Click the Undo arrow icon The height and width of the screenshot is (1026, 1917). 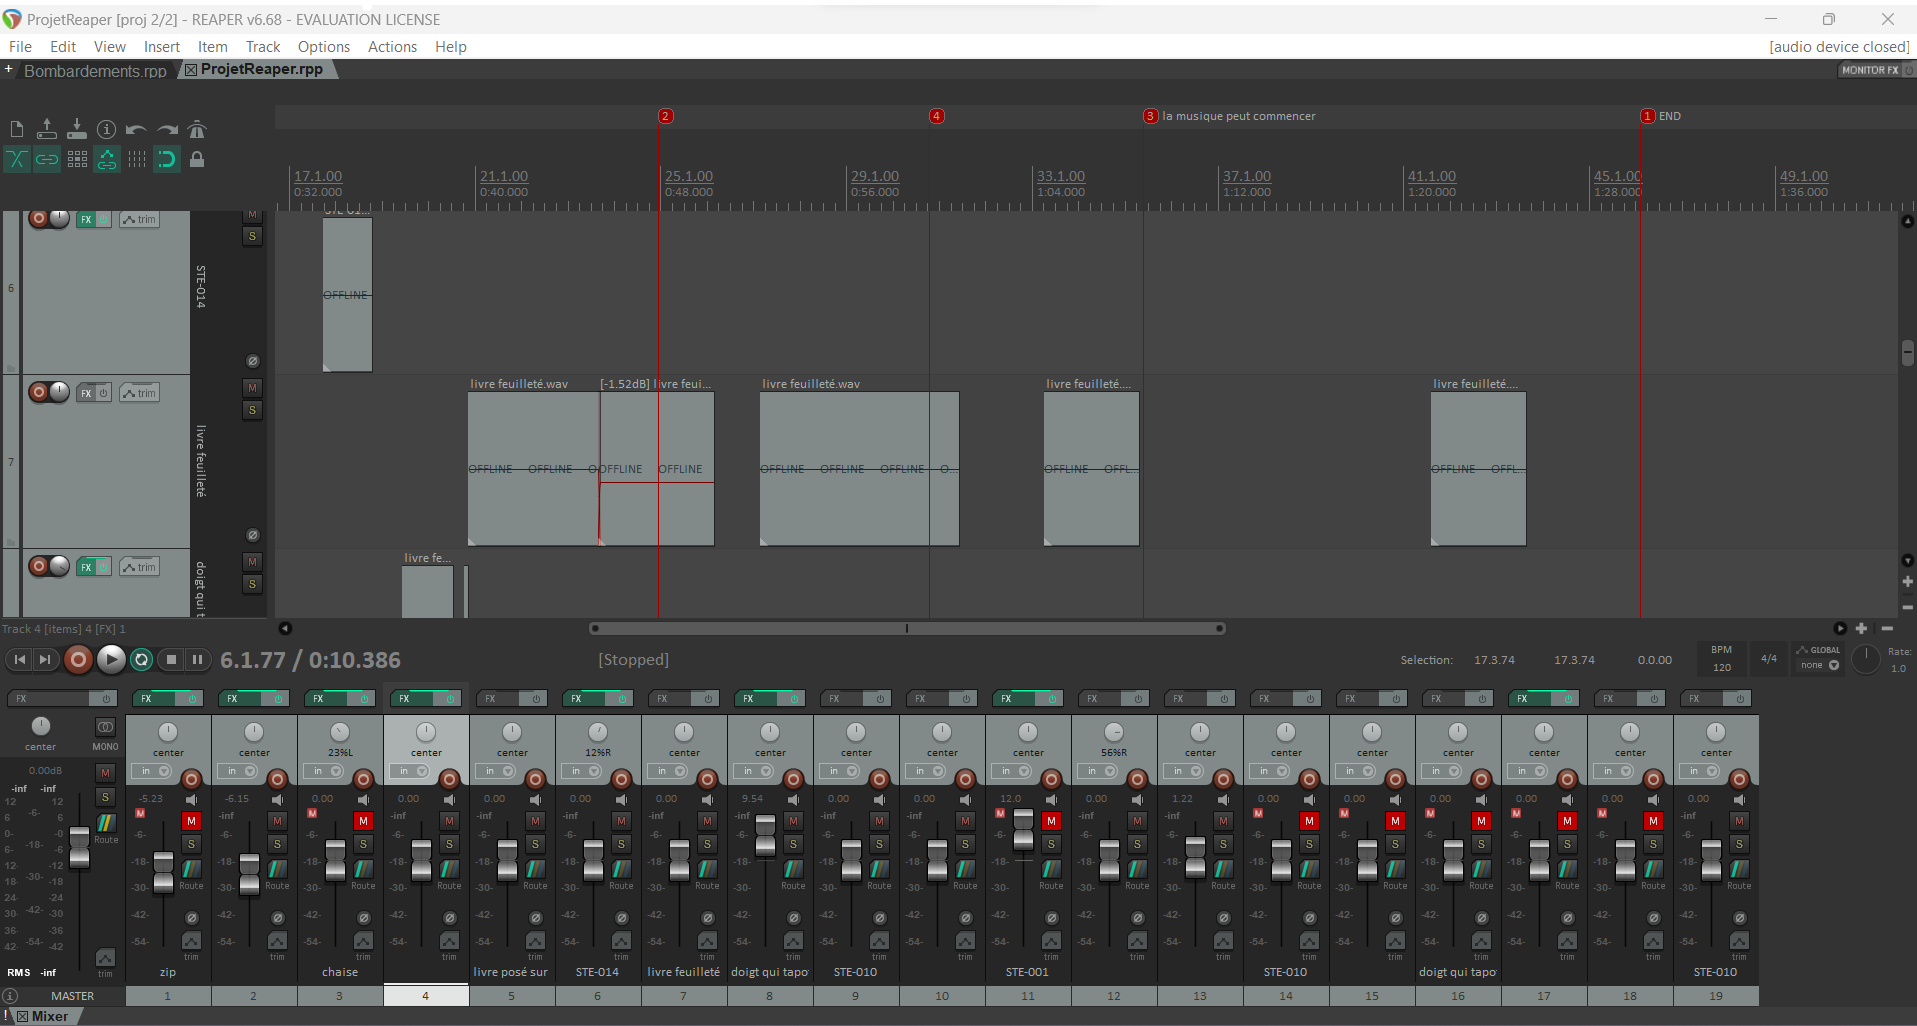point(137,129)
